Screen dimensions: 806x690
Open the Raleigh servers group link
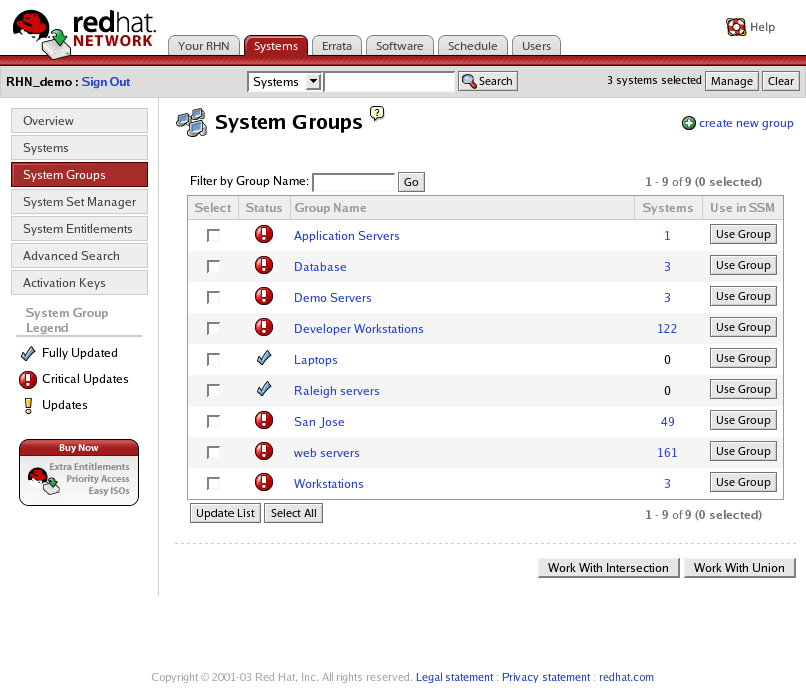337,391
